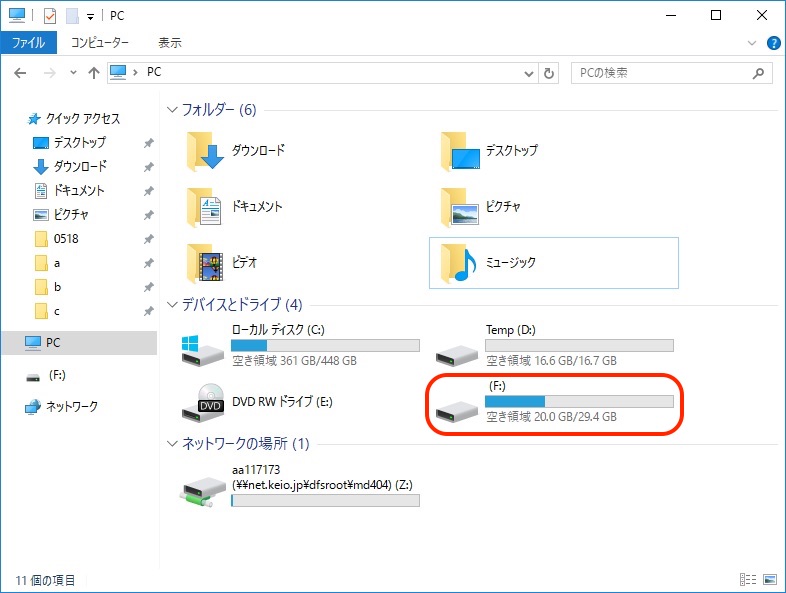
Task: Switch to details view in the status bar
Action: pos(748,580)
